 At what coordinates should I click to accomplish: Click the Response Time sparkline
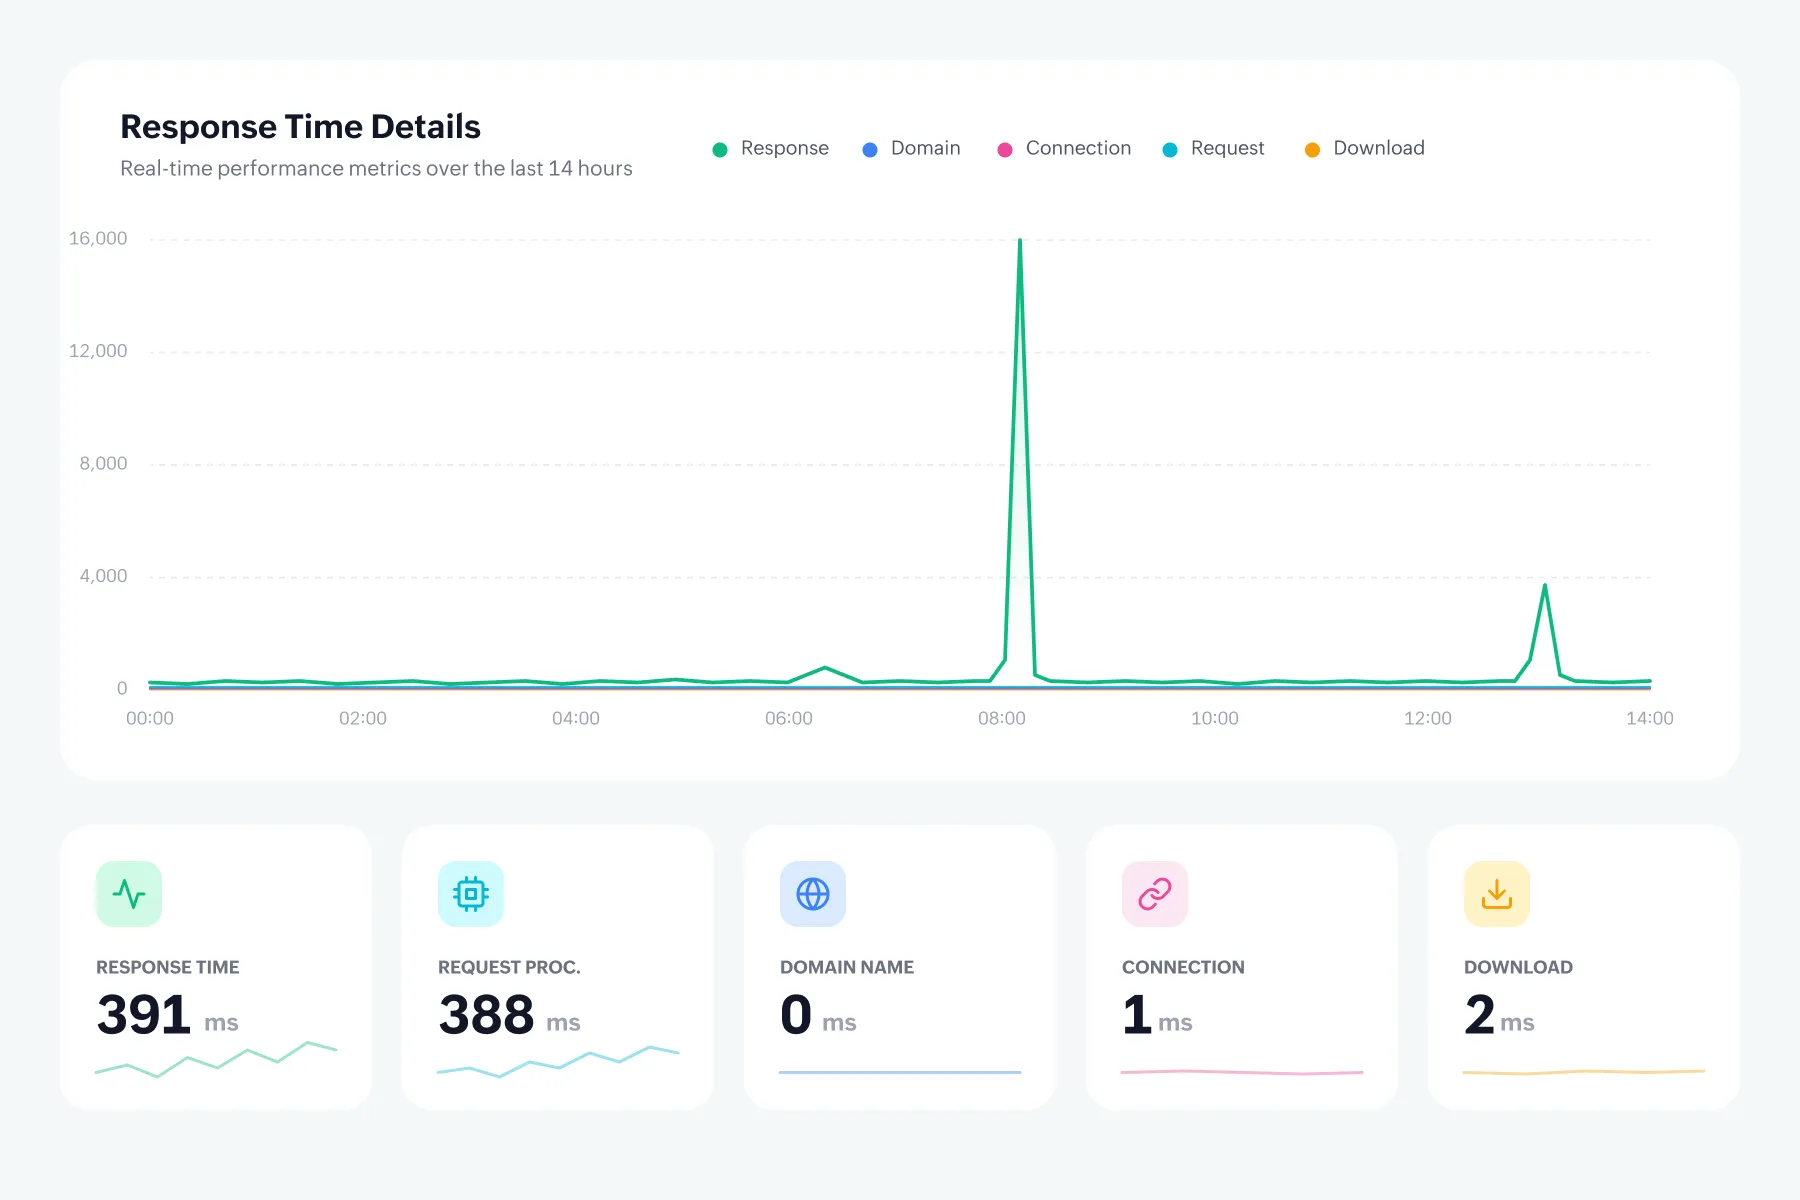pos(216,1059)
